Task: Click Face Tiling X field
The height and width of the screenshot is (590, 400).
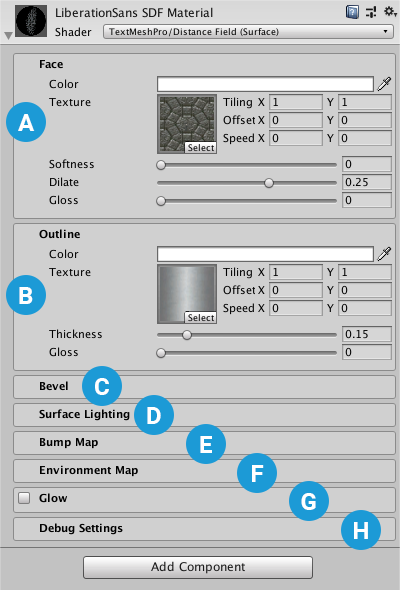Action: coord(296,102)
